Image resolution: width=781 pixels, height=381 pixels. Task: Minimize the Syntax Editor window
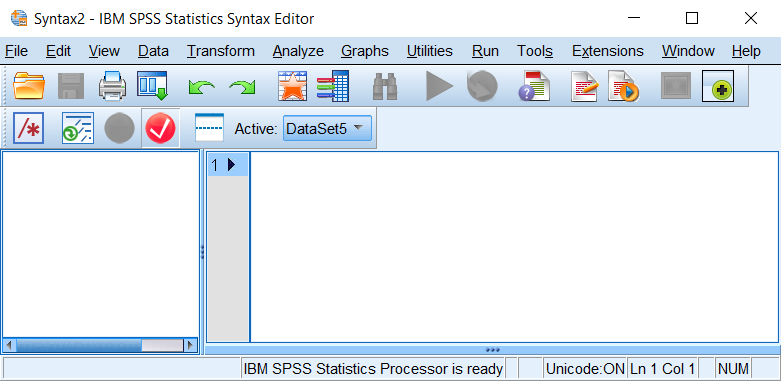(634, 18)
